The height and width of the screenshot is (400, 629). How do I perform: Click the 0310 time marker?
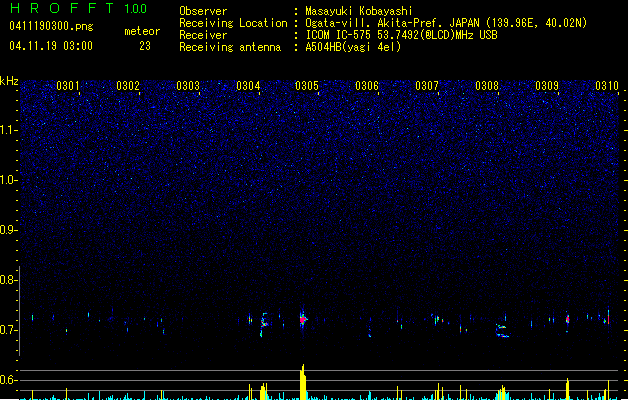[x=607, y=86]
